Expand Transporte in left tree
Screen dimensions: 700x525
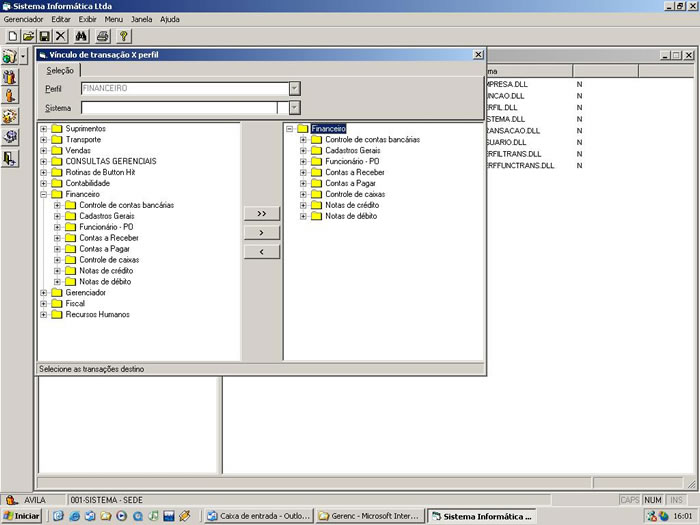coord(44,139)
